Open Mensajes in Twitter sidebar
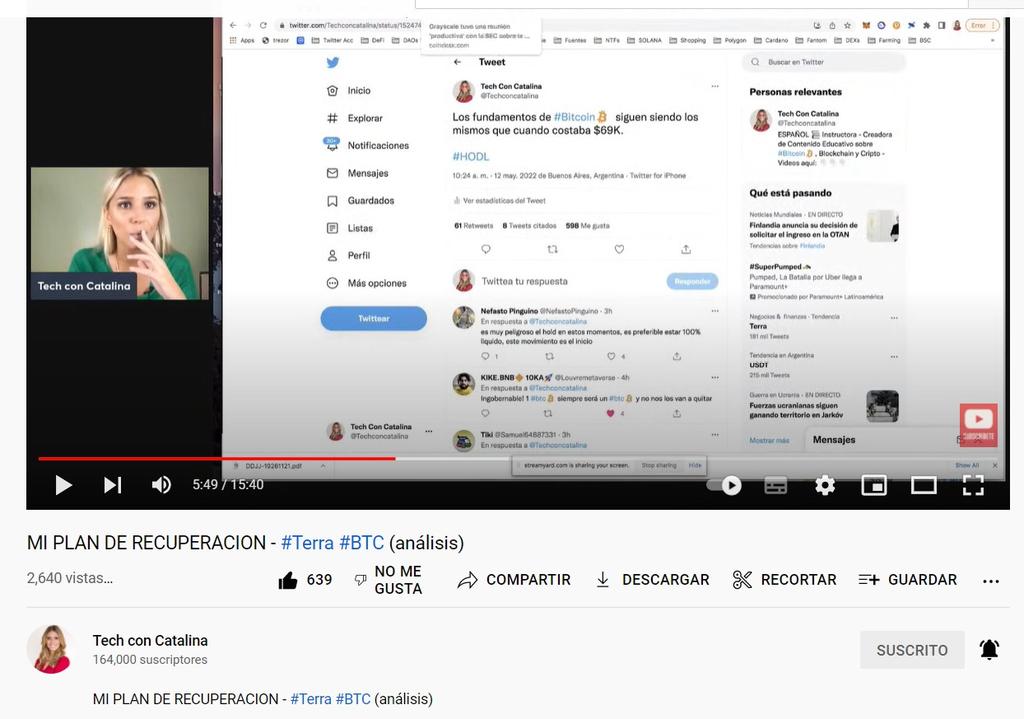This screenshot has width=1024, height=719. pos(357,173)
